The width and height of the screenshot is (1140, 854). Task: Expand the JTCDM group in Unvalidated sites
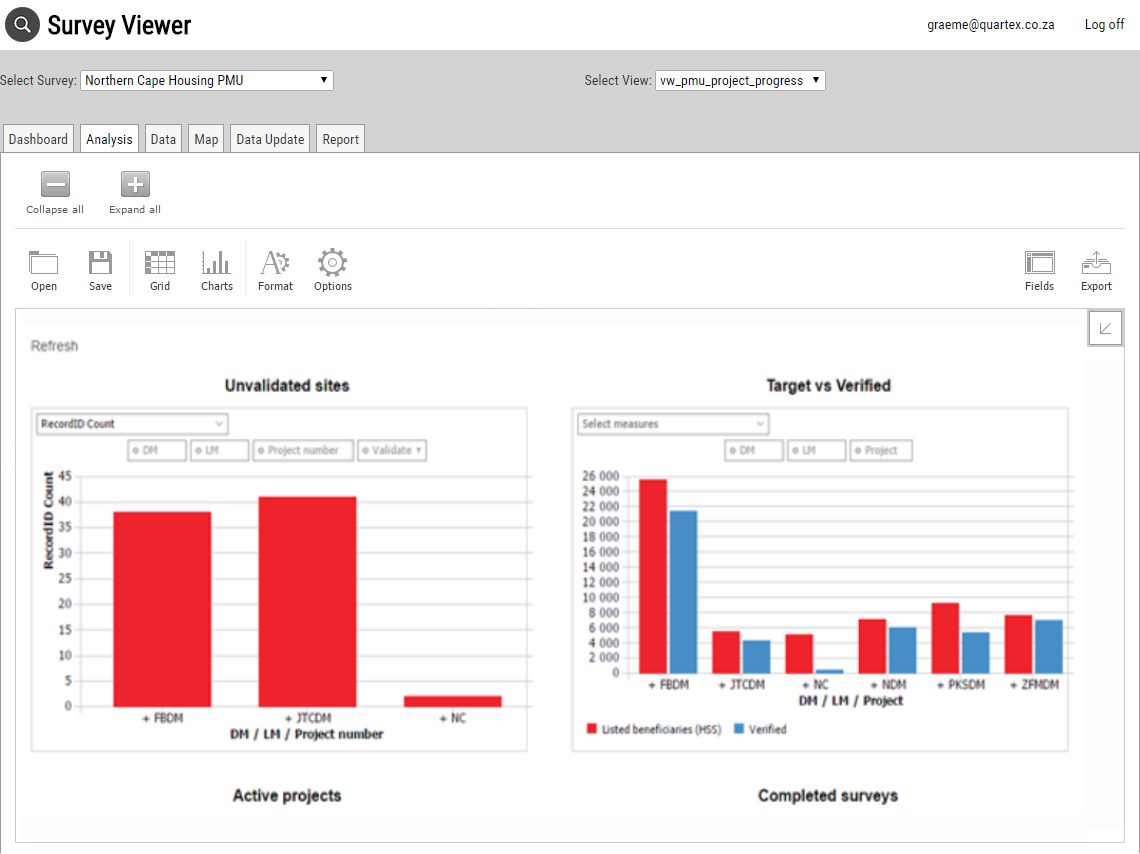(x=308, y=718)
